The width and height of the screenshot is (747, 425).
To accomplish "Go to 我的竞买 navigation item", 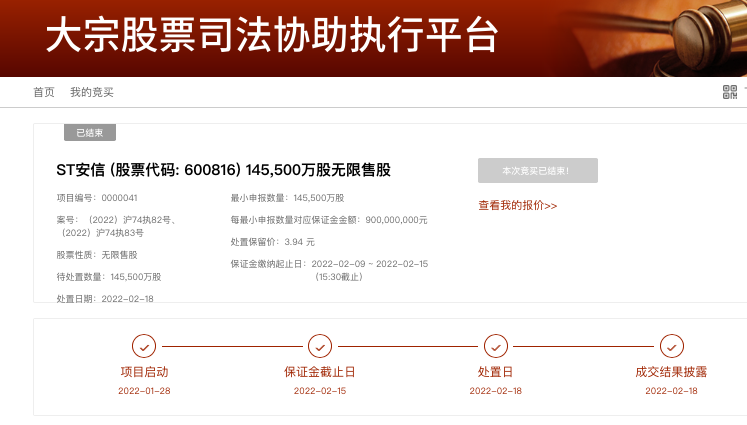I will [x=92, y=92].
